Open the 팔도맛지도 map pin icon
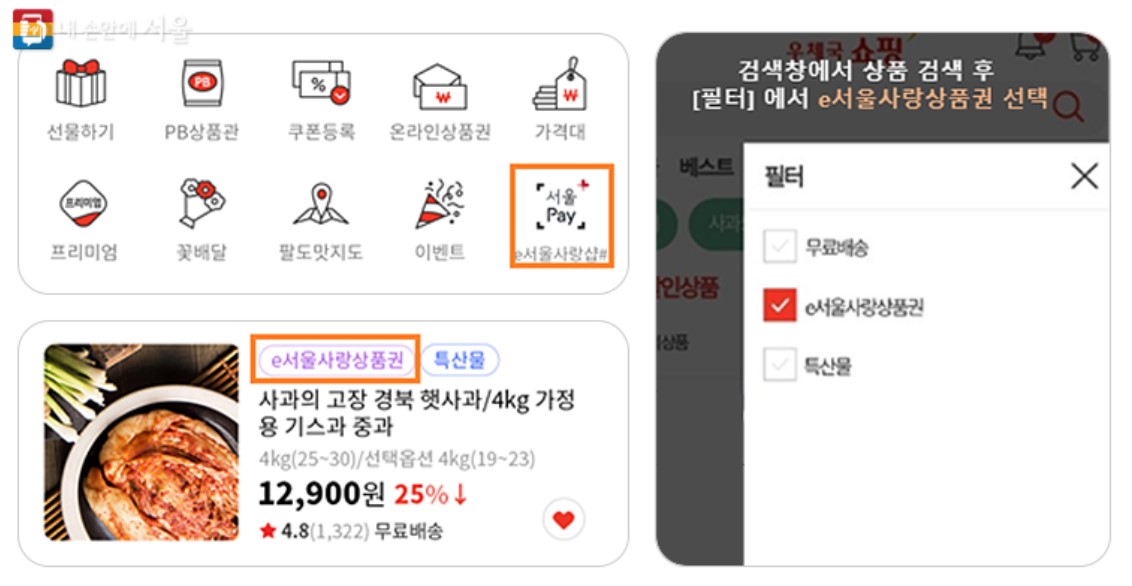 (321, 204)
